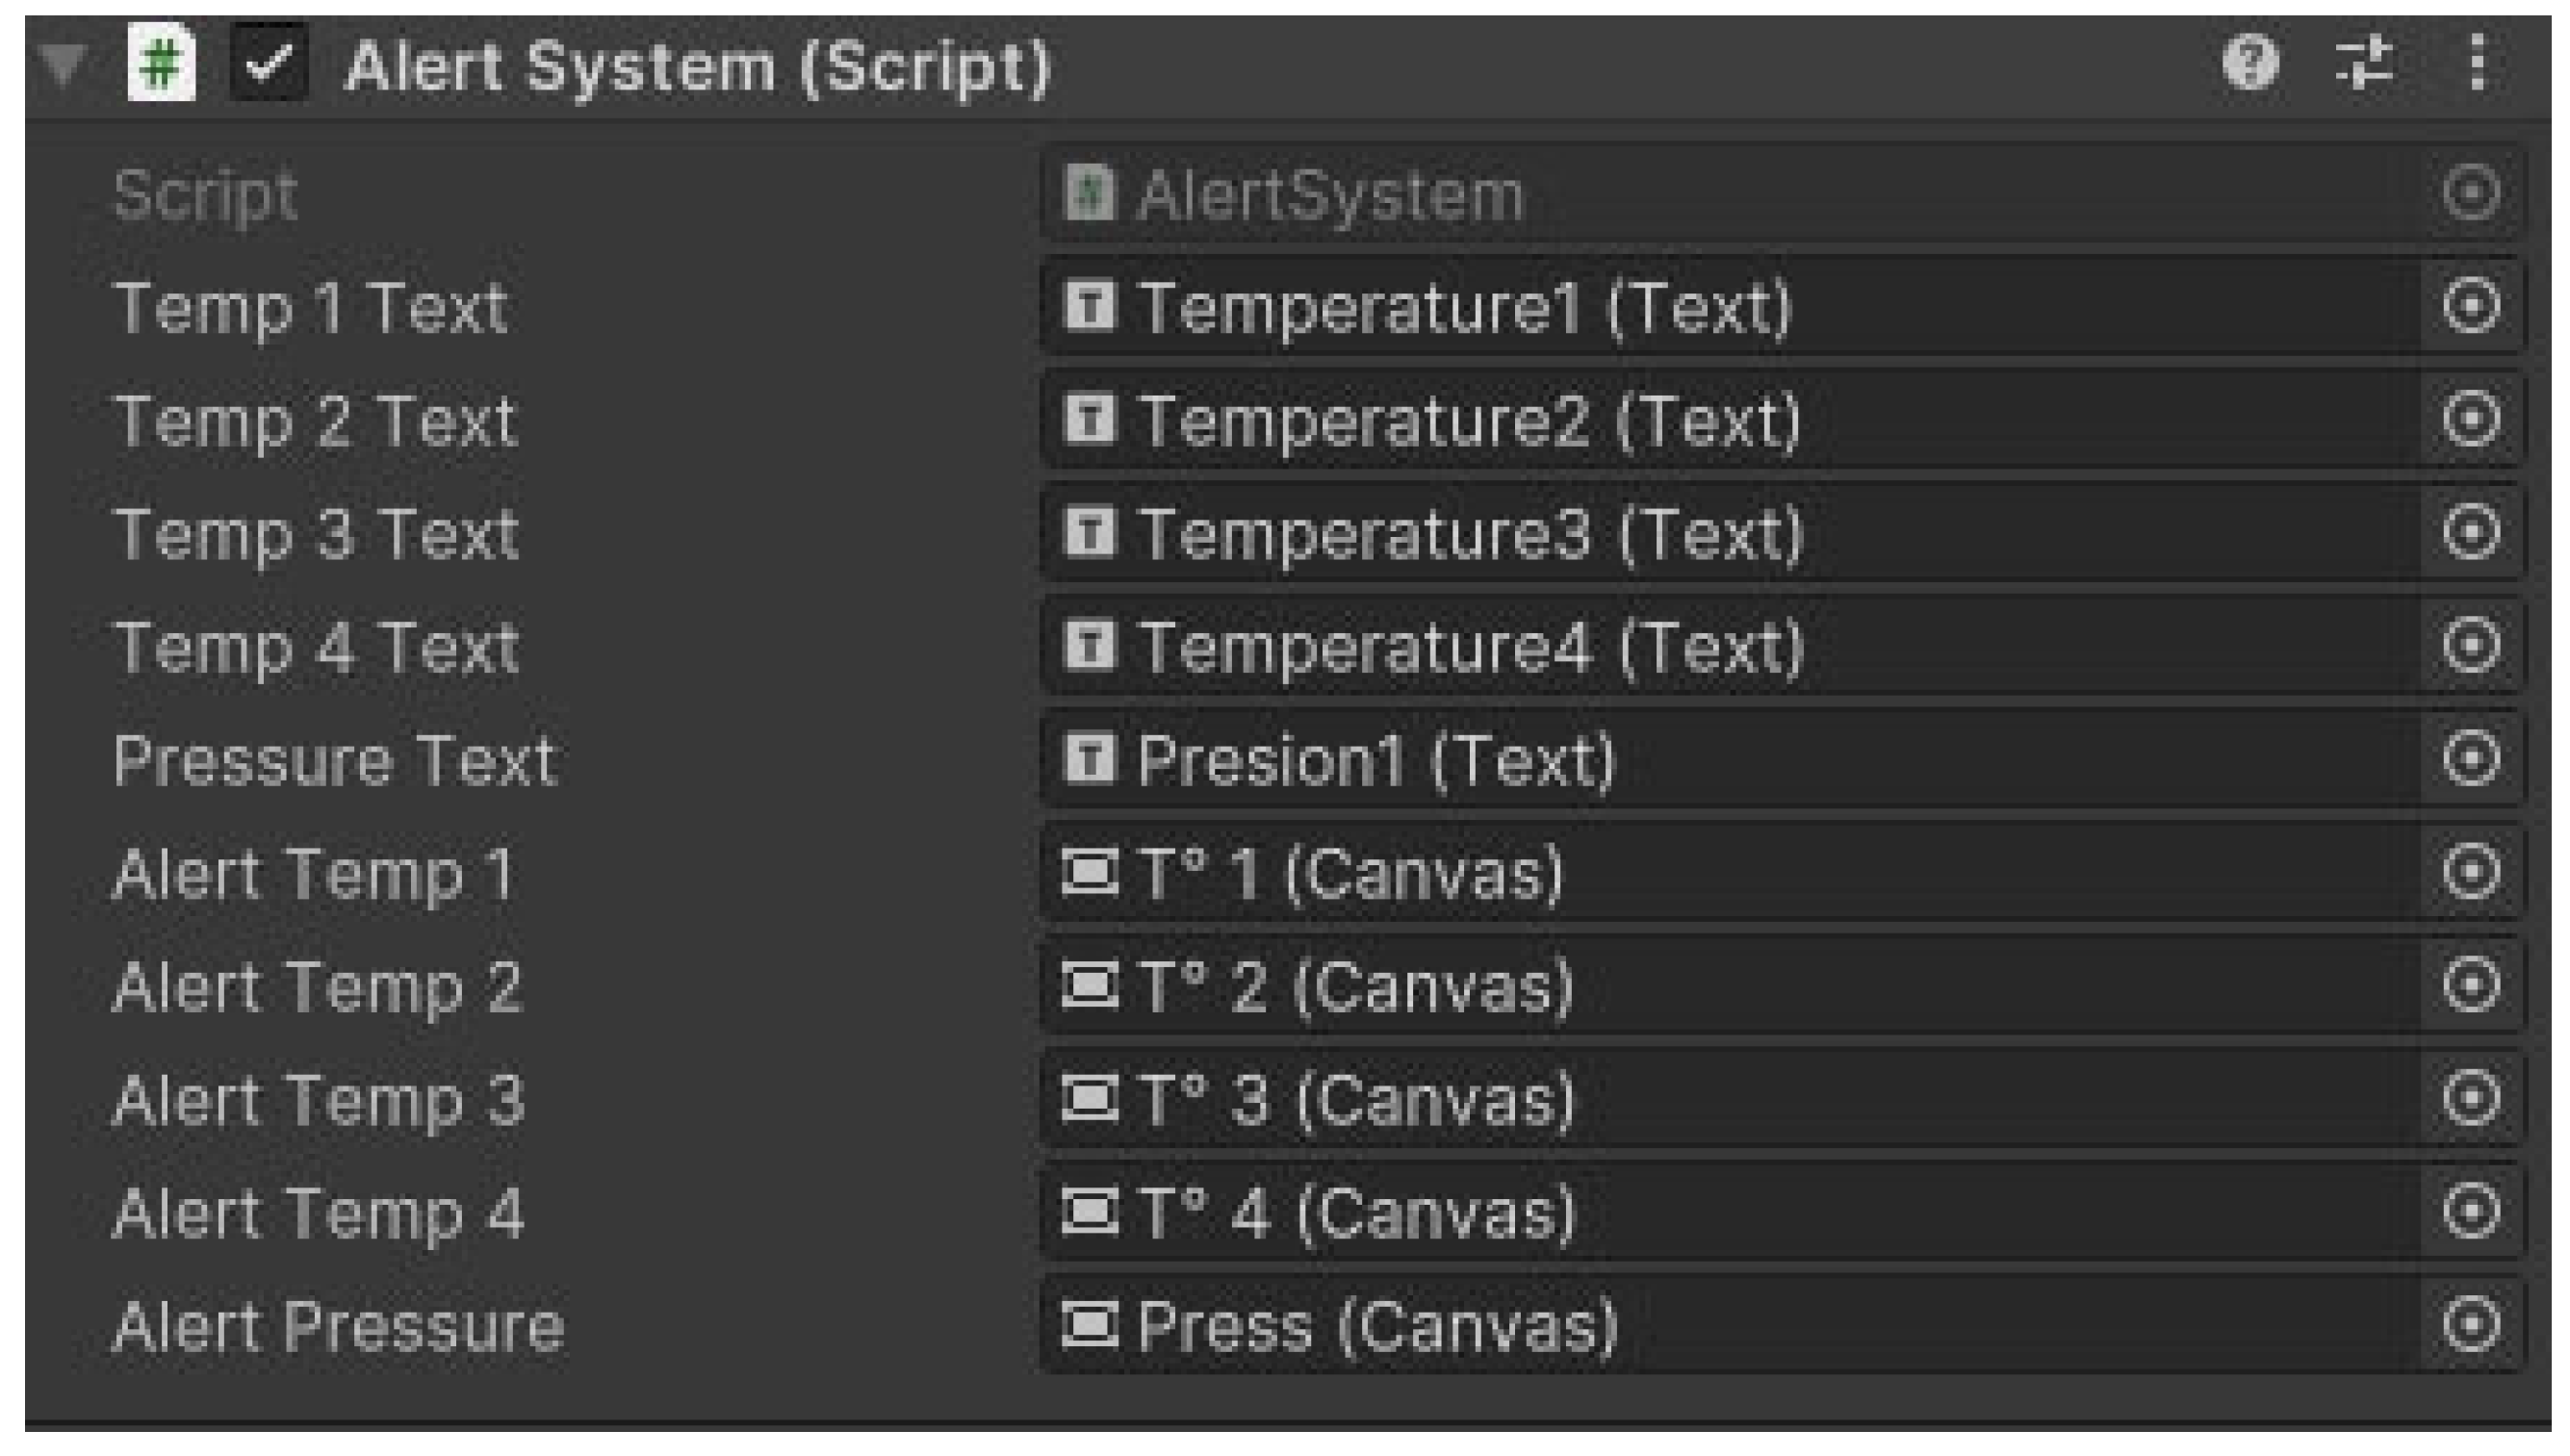Open the component presets sliders icon
2570x1456 pixels.
(x=2364, y=64)
